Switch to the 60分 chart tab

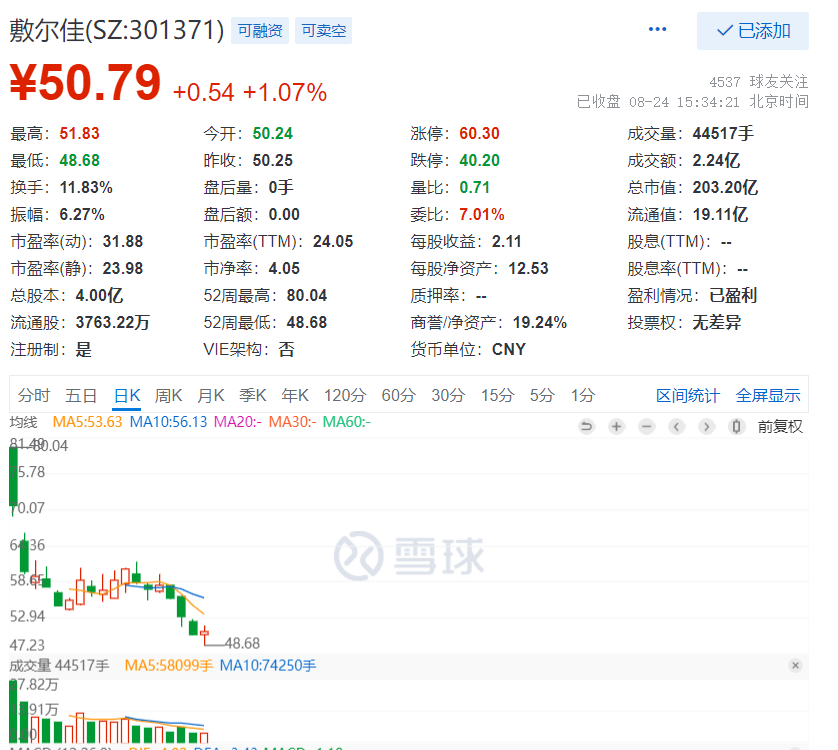(398, 395)
